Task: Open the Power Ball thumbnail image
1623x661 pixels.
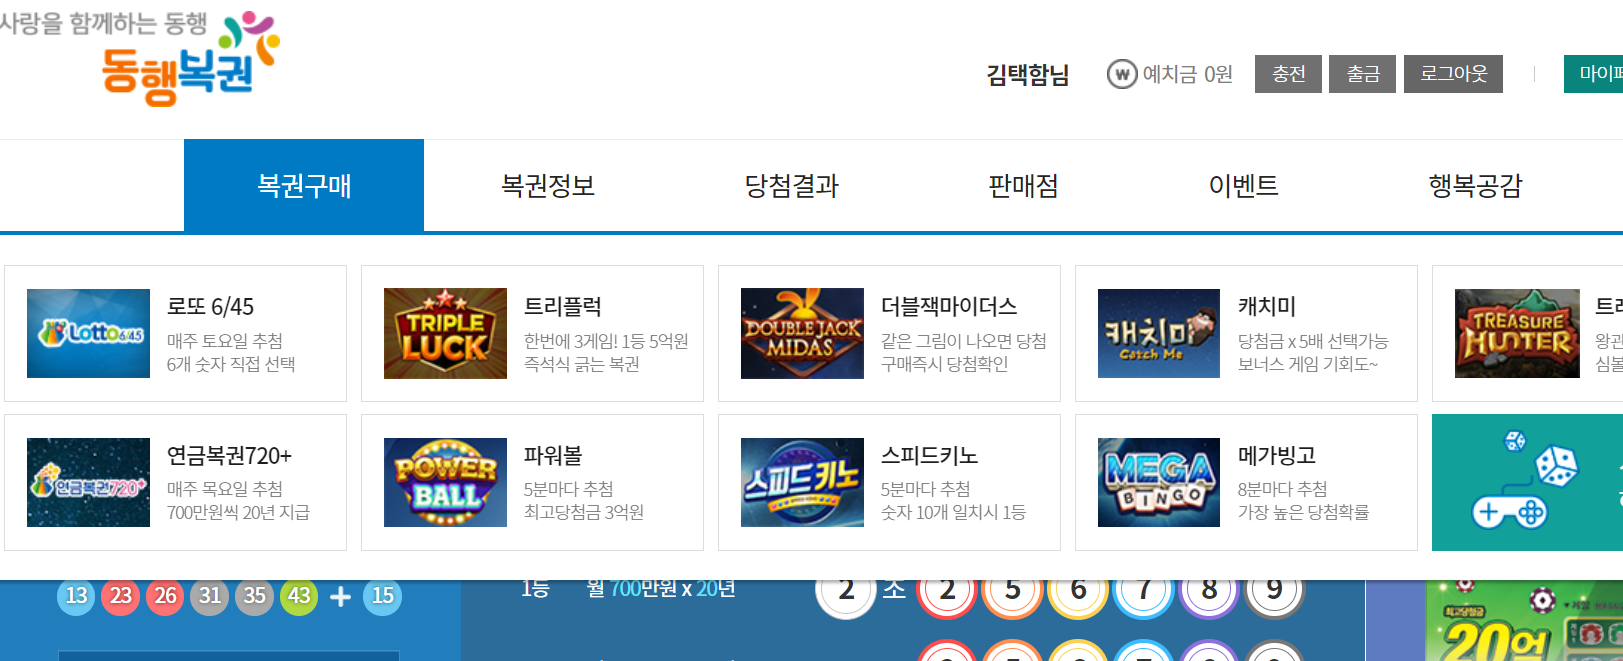Action: click(x=445, y=482)
